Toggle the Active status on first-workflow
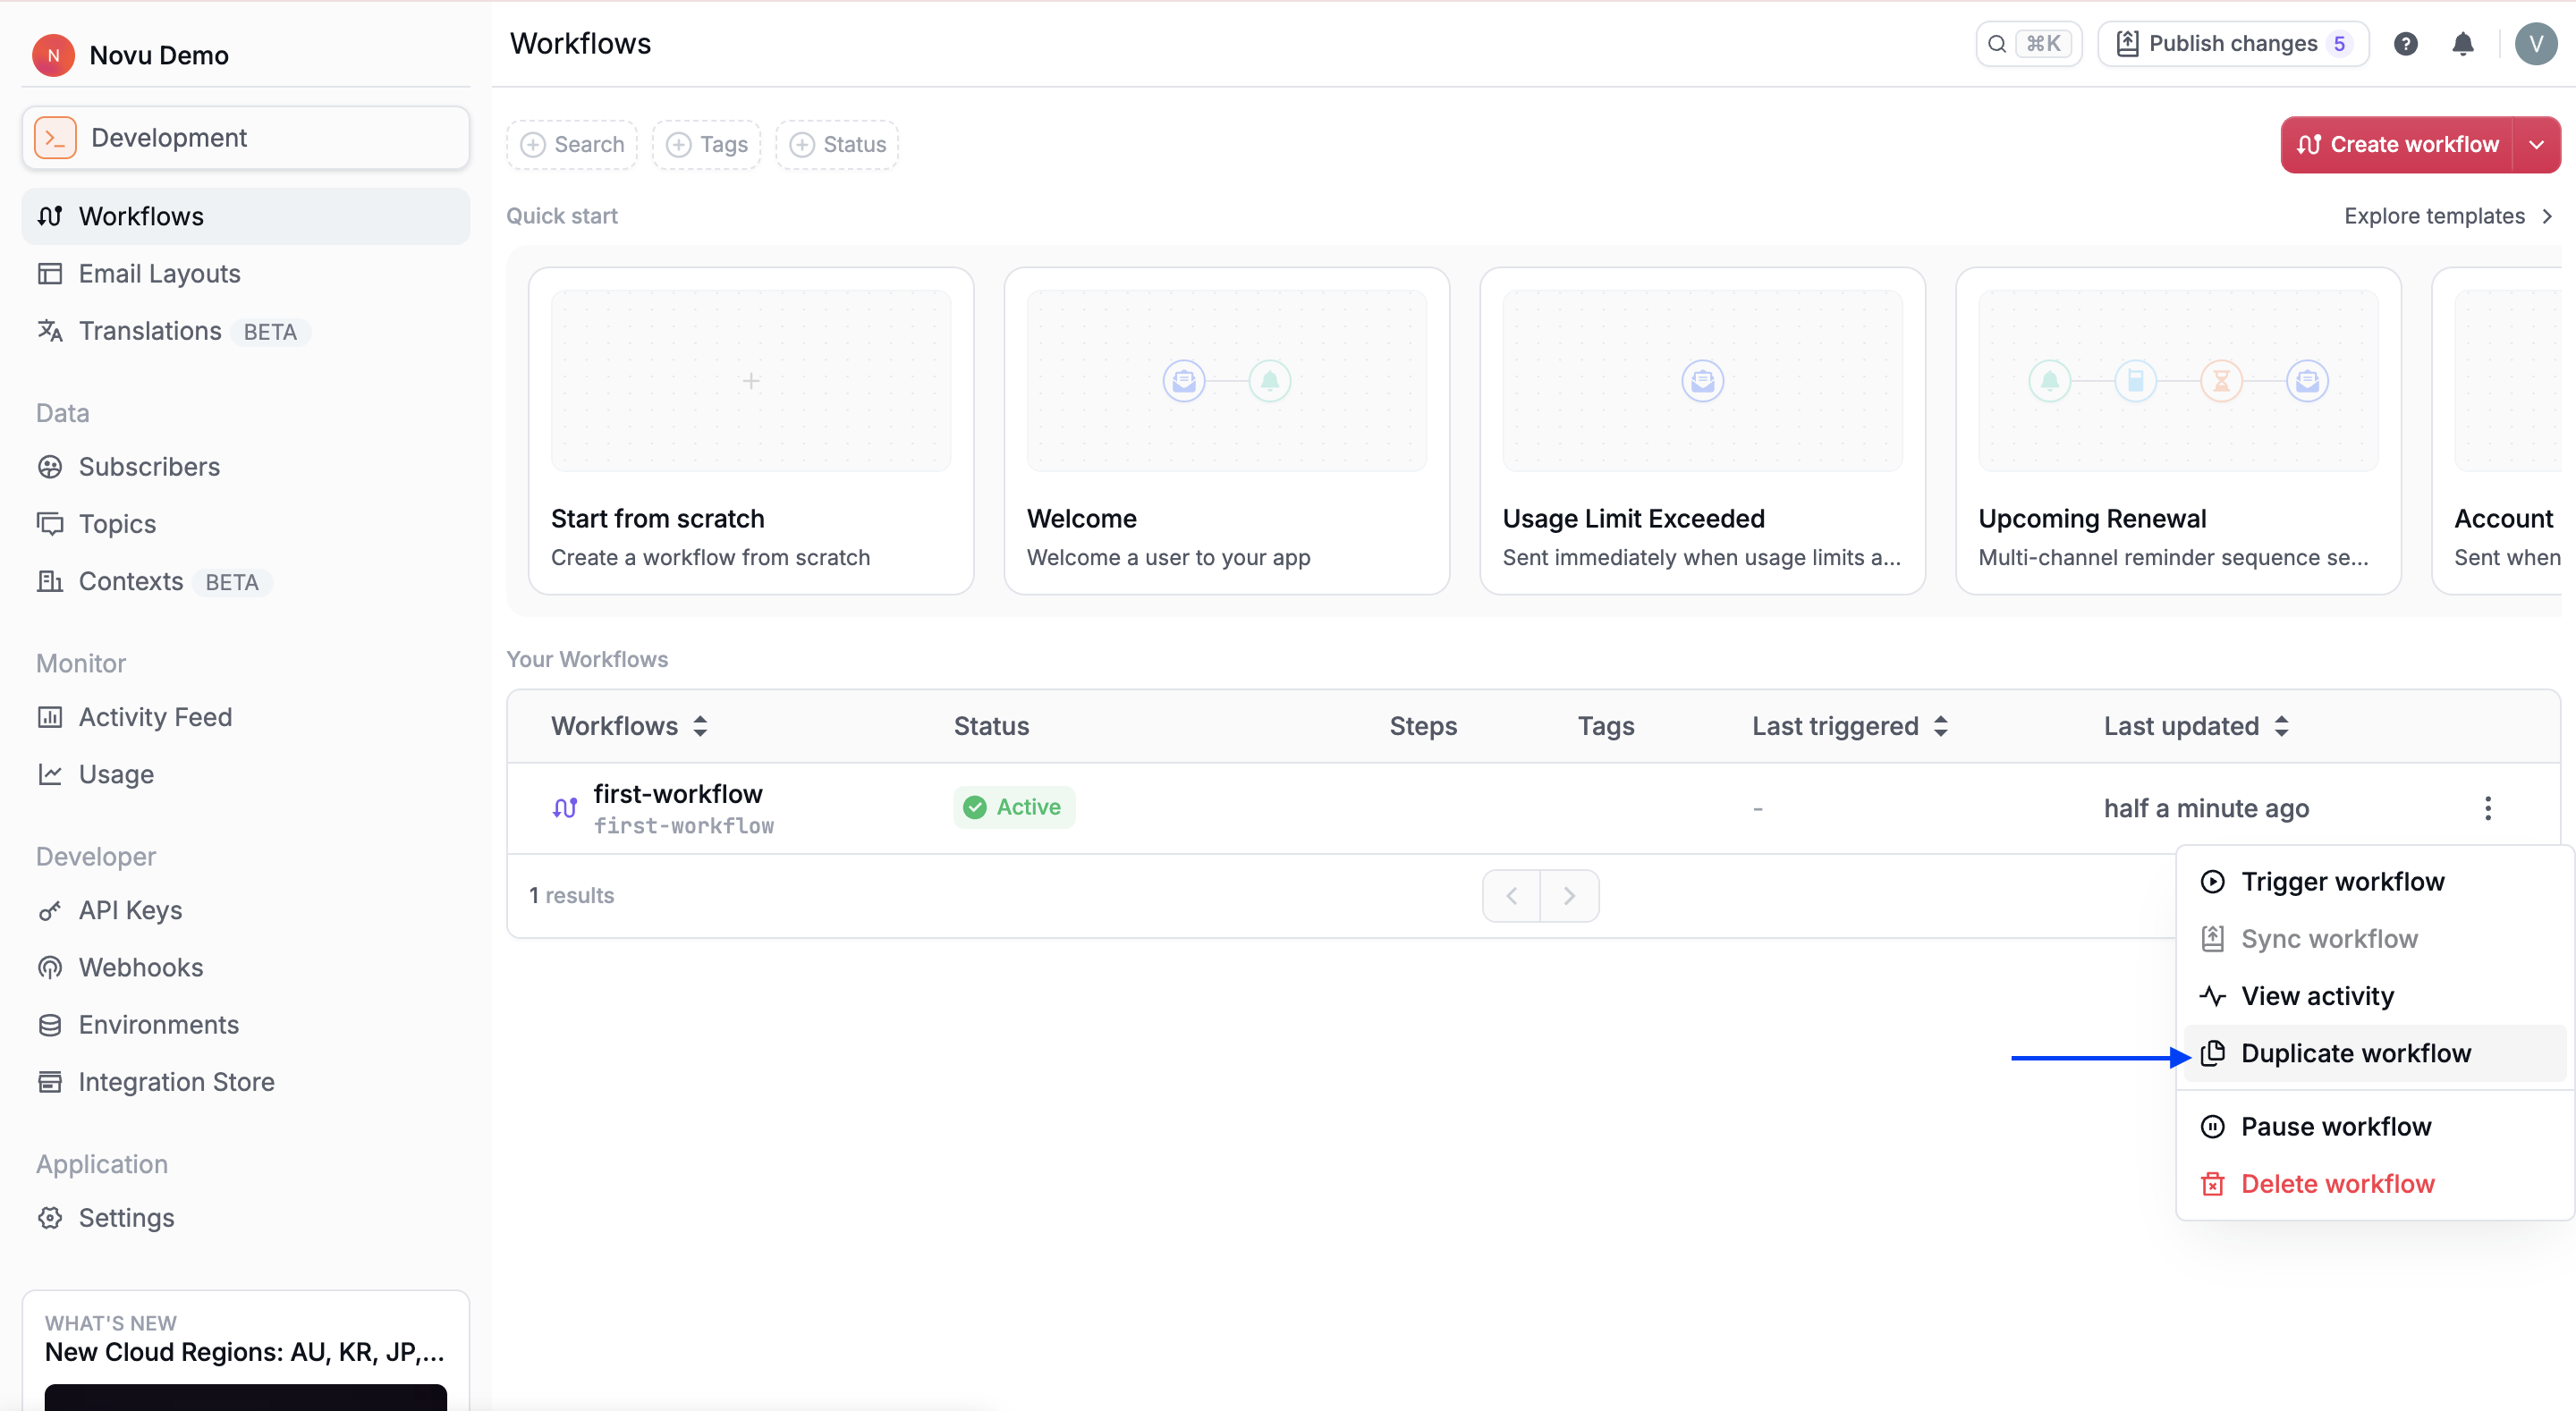Viewport: 2576px width, 1411px height. point(1013,806)
